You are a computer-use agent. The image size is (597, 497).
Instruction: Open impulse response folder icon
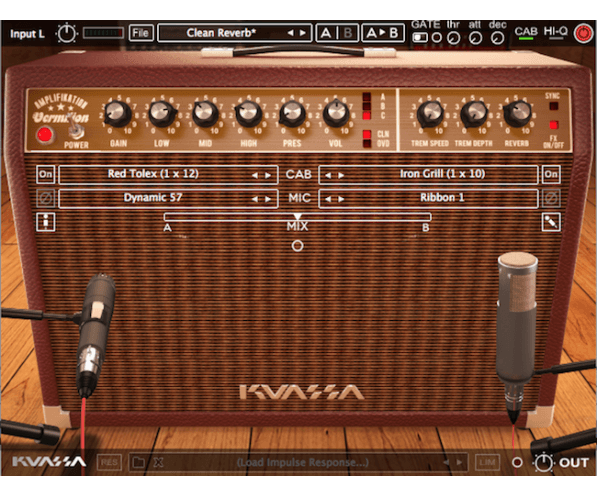(139, 463)
